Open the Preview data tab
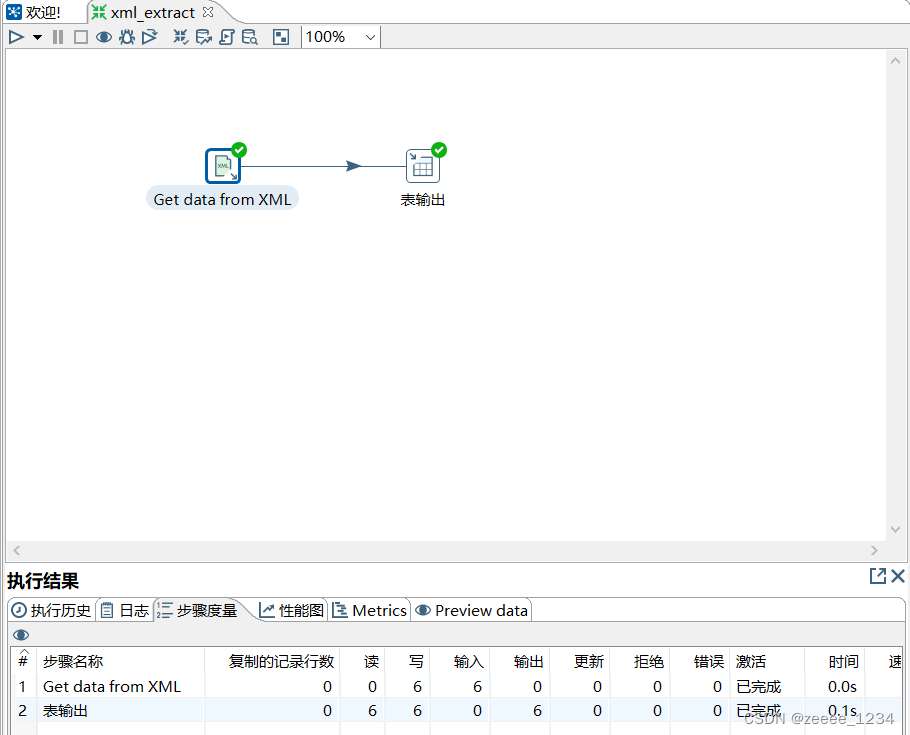The height and width of the screenshot is (735, 910). coord(471,610)
